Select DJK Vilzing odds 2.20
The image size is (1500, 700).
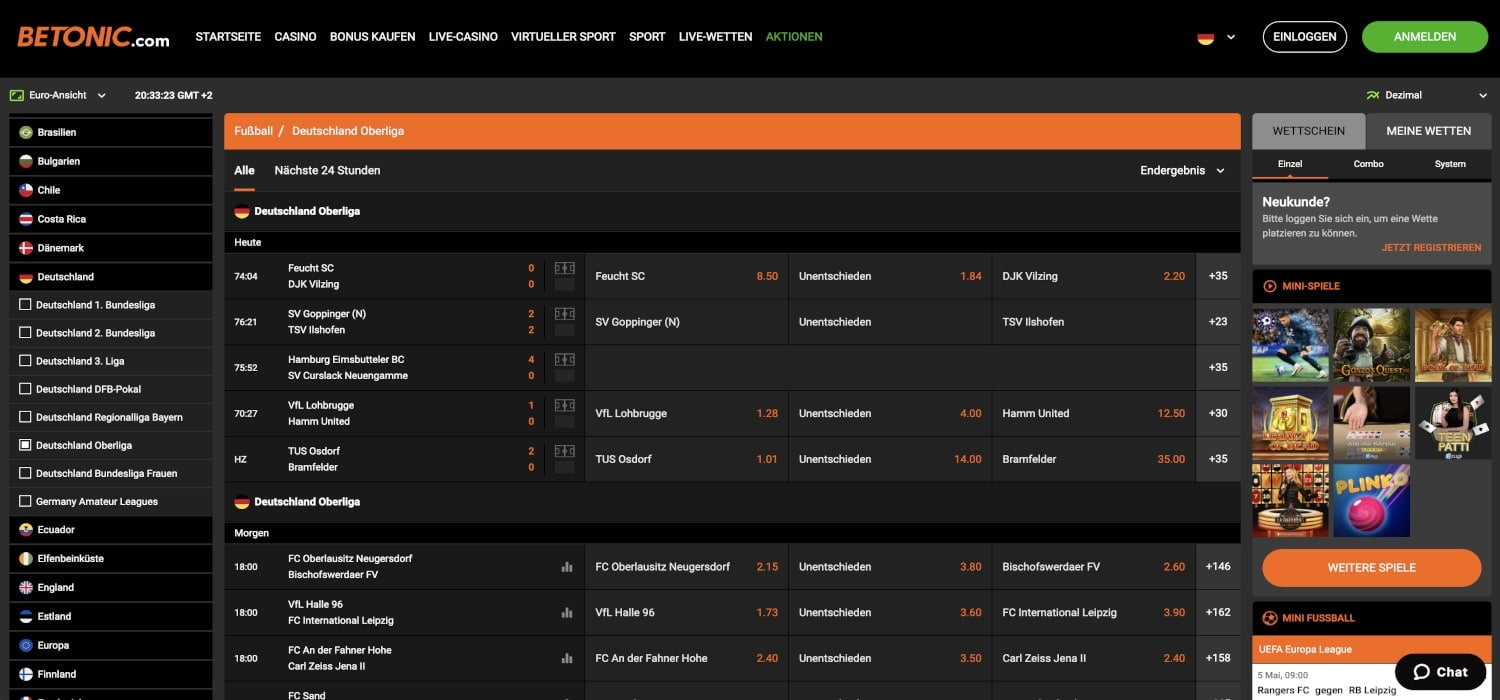1093,276
